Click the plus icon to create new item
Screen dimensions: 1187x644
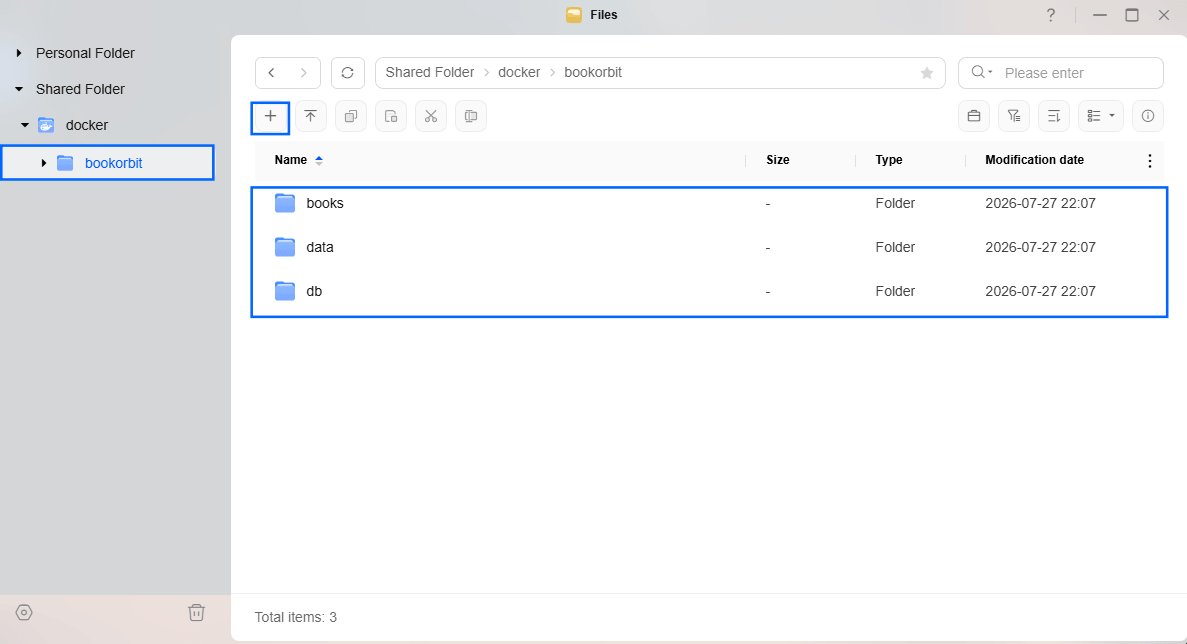(270, 117)
